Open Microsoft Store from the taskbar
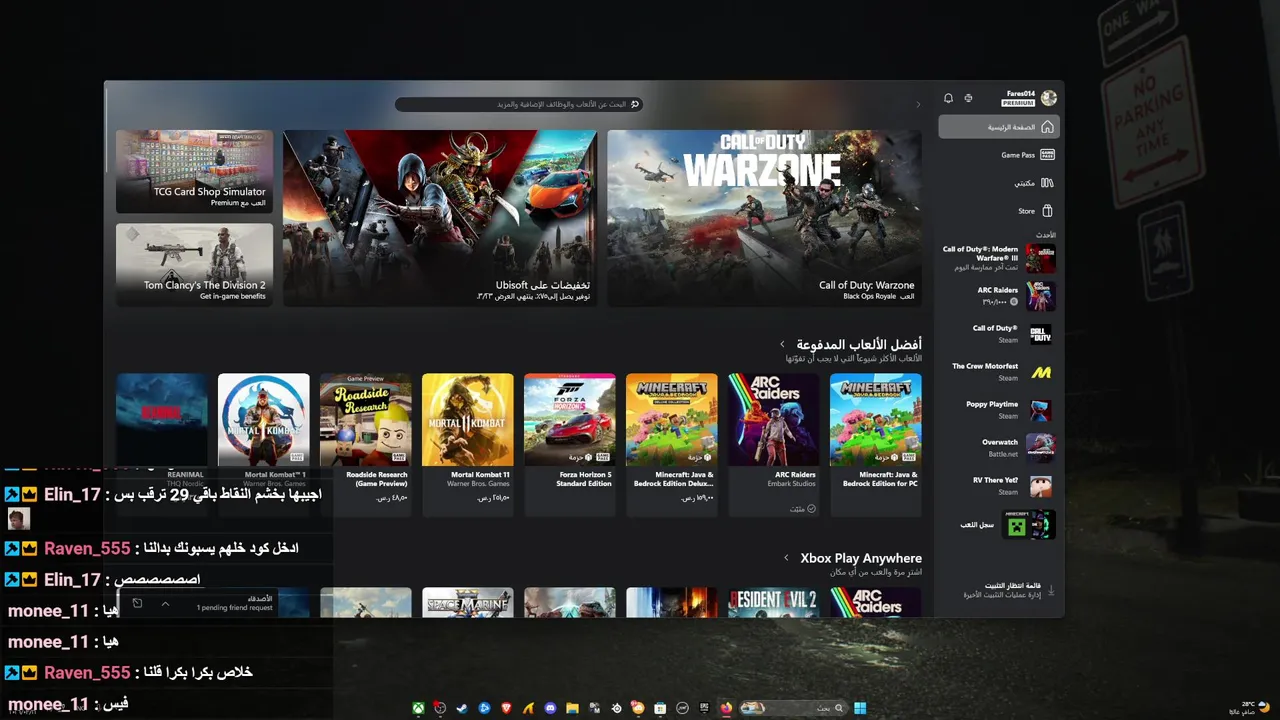The height and width of the screenshot is (720, 1280). click(x=660, y=708)
